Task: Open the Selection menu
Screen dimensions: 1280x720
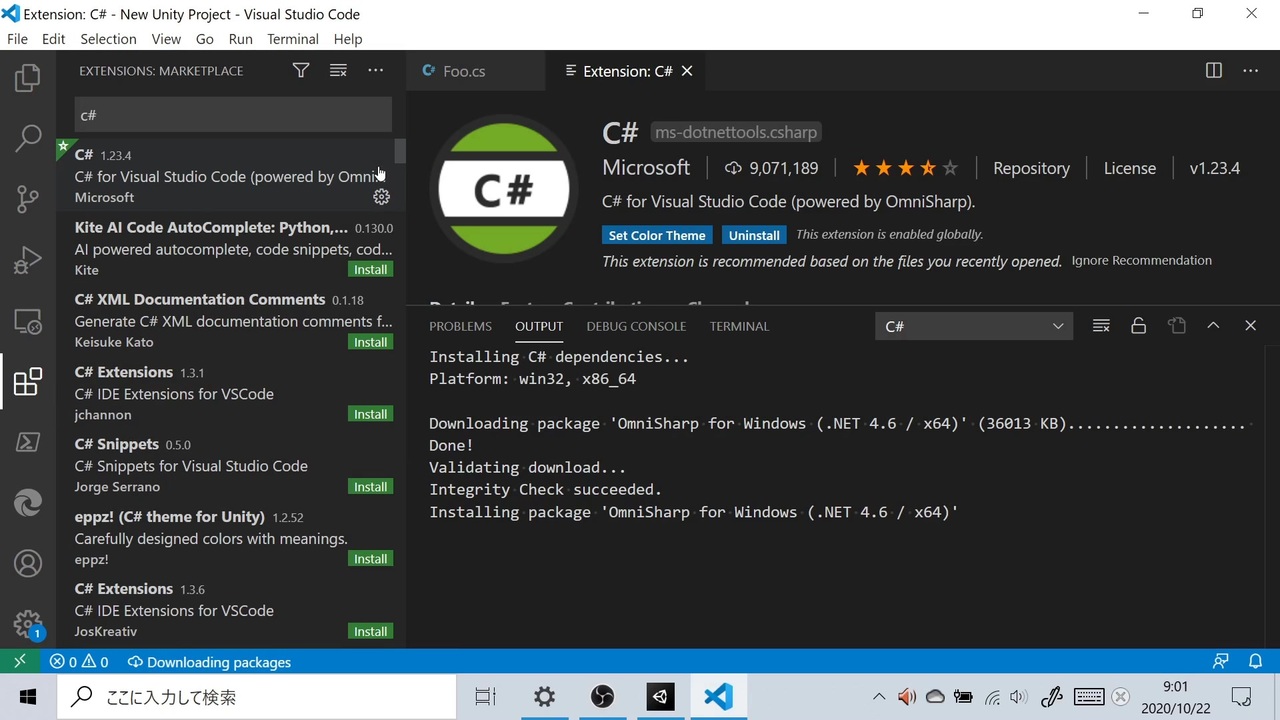Action: pos(108,39)
